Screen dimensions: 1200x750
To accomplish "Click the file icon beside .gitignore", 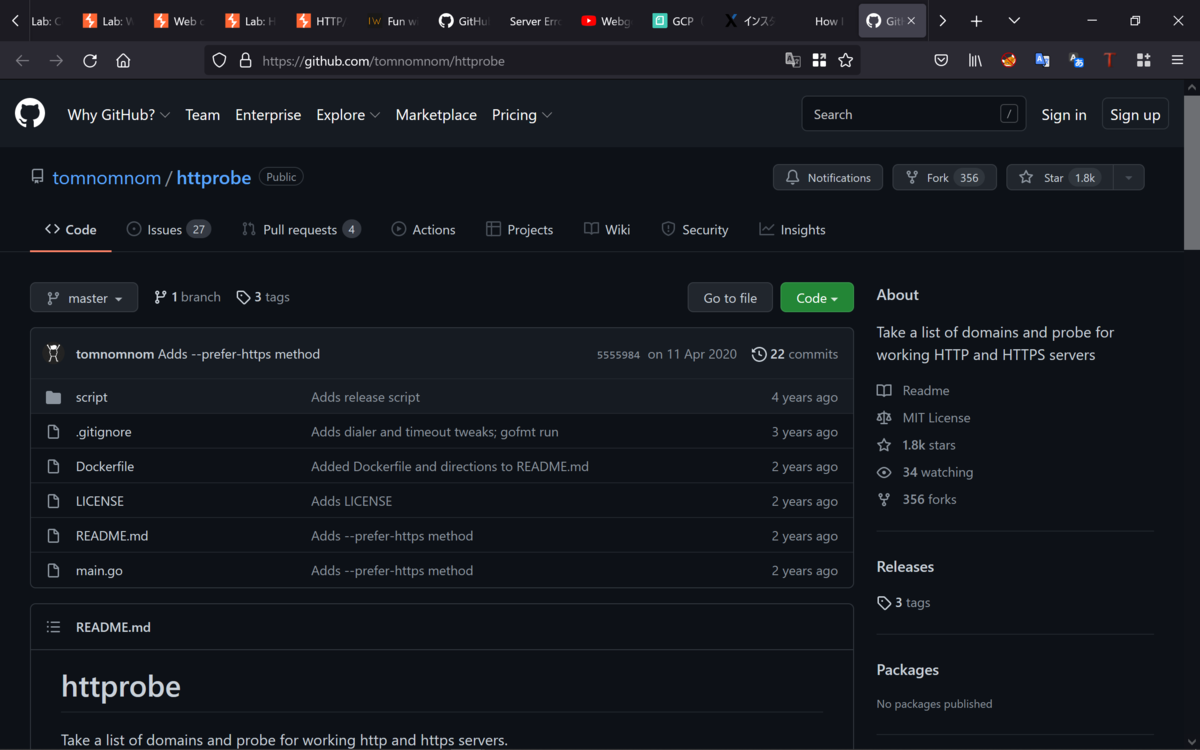I will tap(54, 432).
